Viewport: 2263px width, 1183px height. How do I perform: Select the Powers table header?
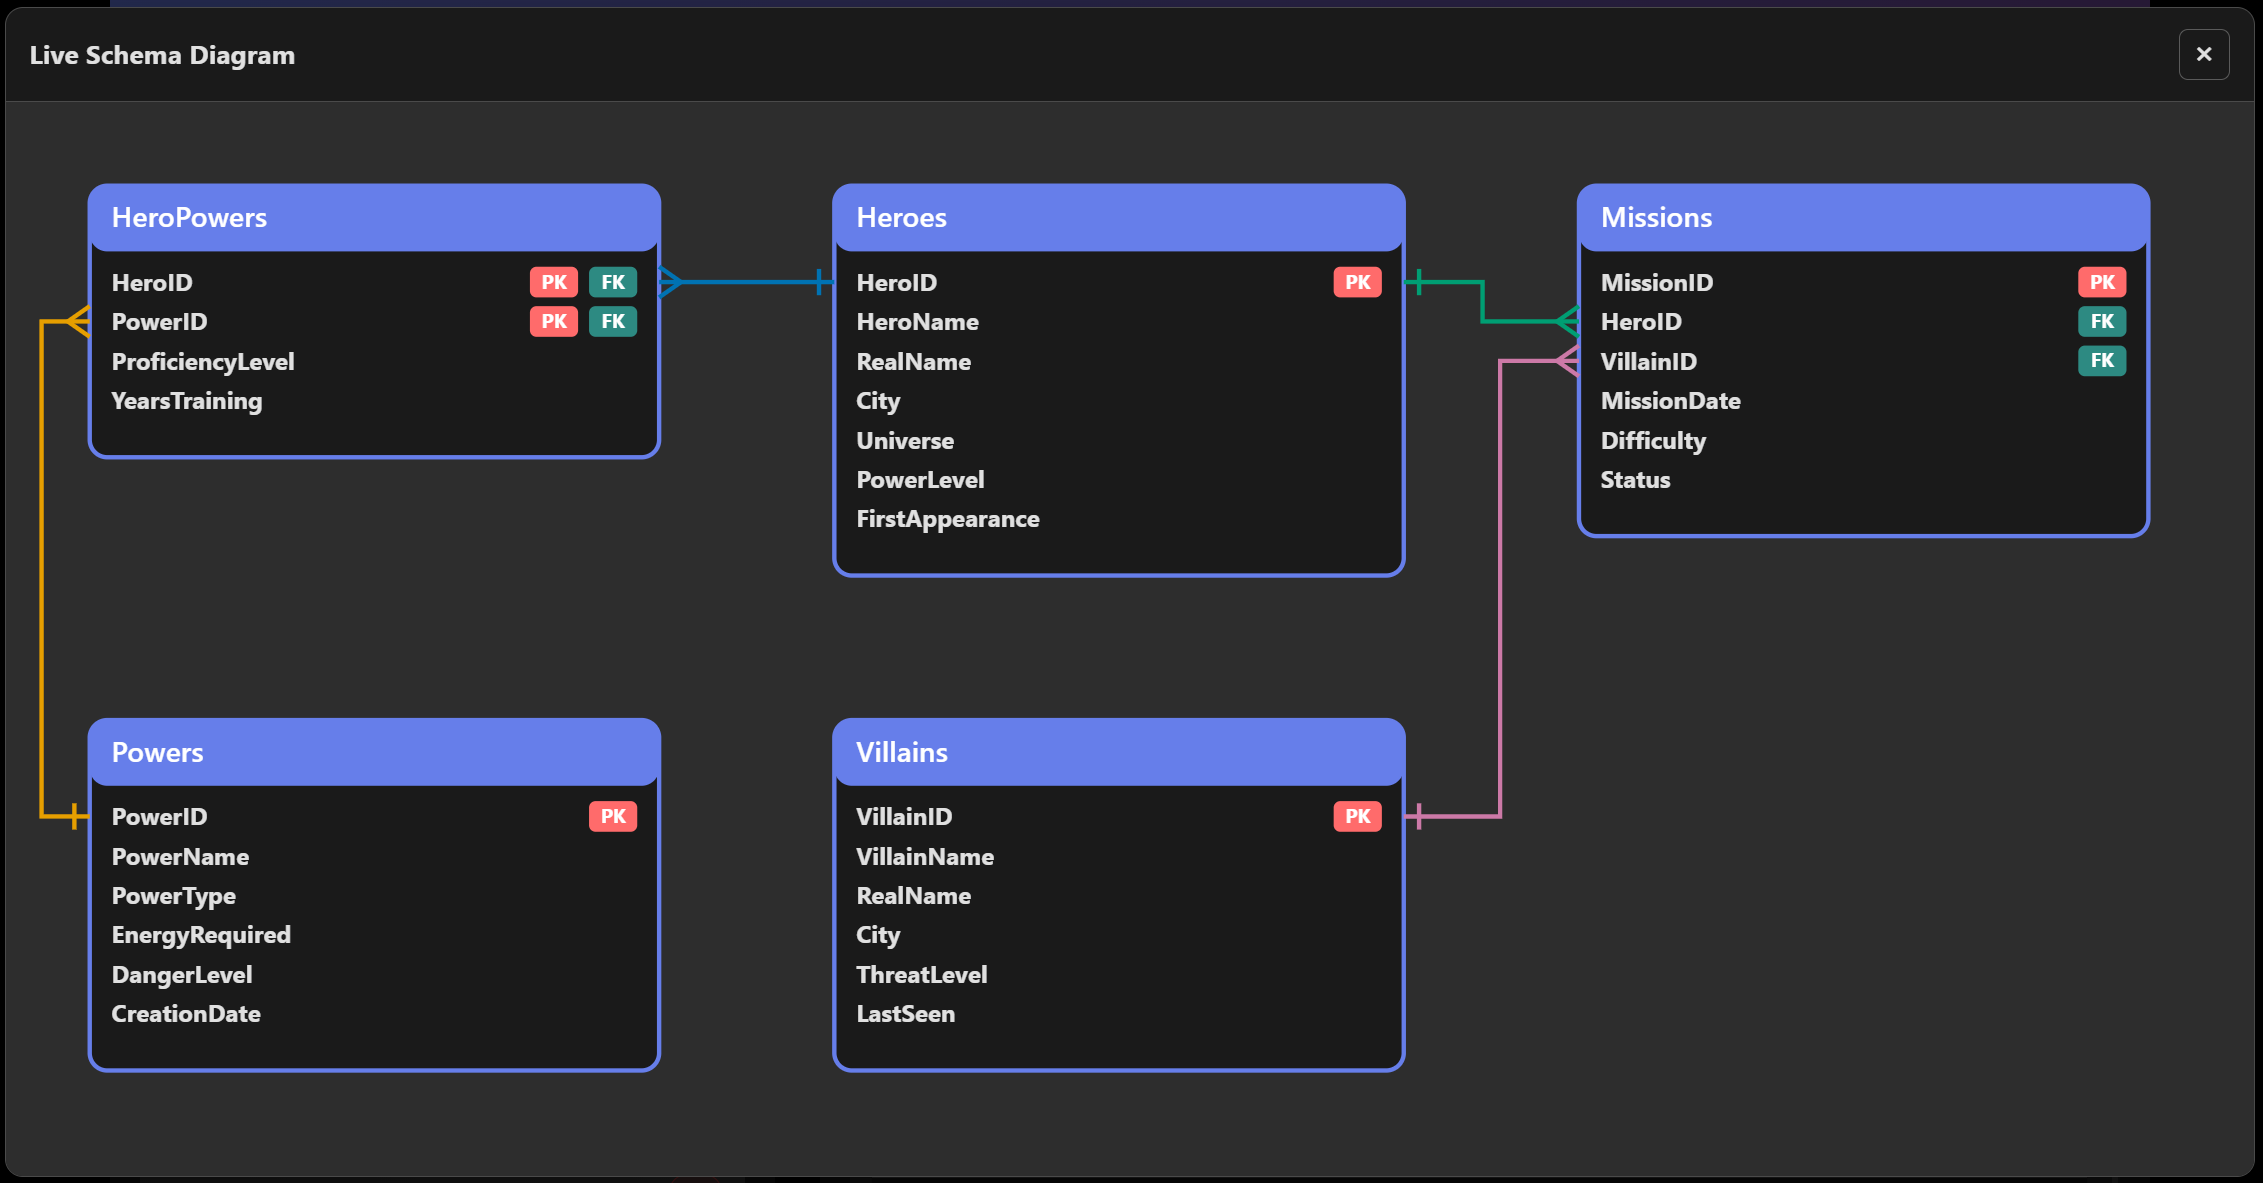click(x=374, y=752)
